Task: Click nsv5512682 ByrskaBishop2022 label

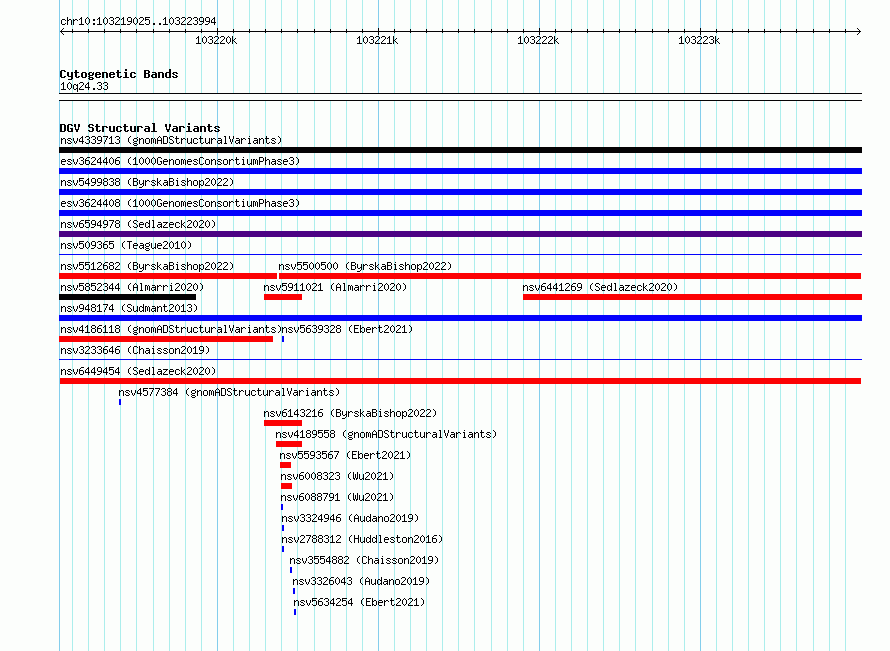Action: tap(147, 266)
